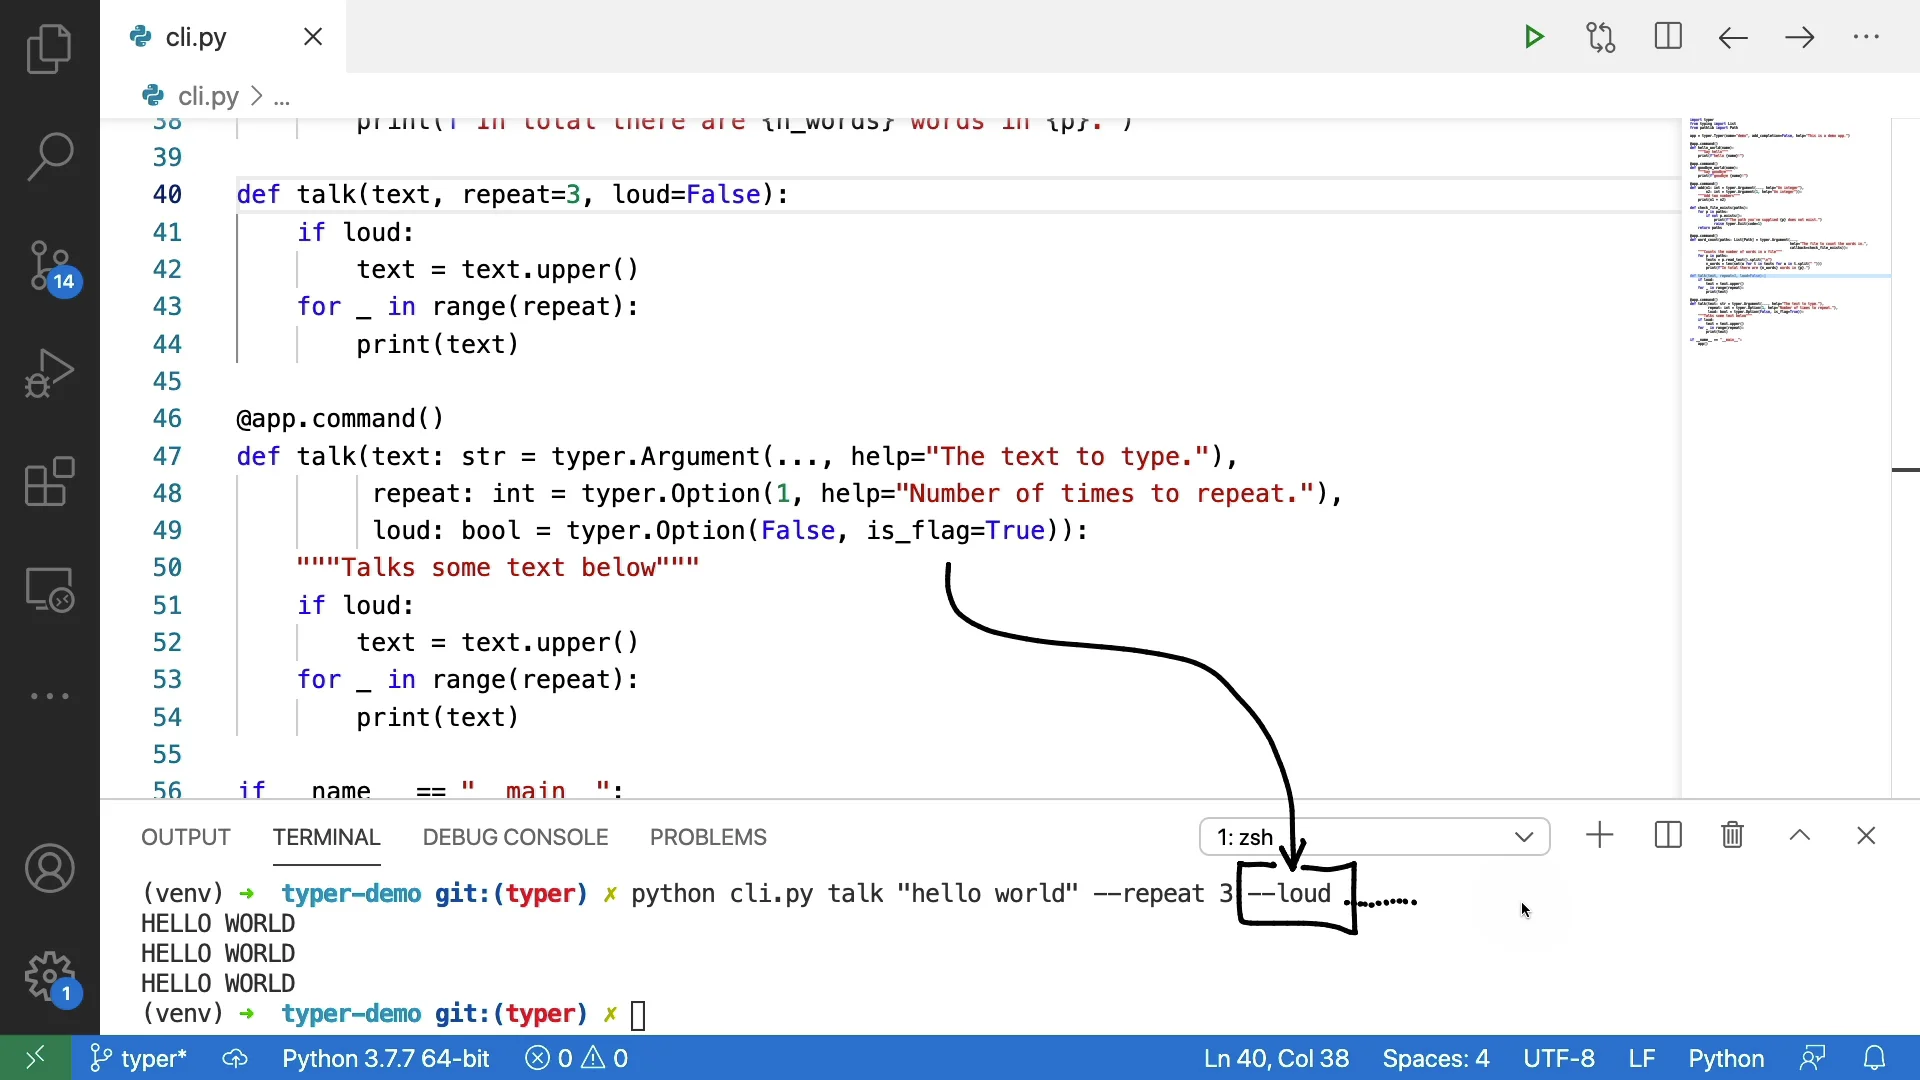Click Python 3.7.7 64-bit interpreter selector
The image size is (1920, 1080).
pos(385,1058)
